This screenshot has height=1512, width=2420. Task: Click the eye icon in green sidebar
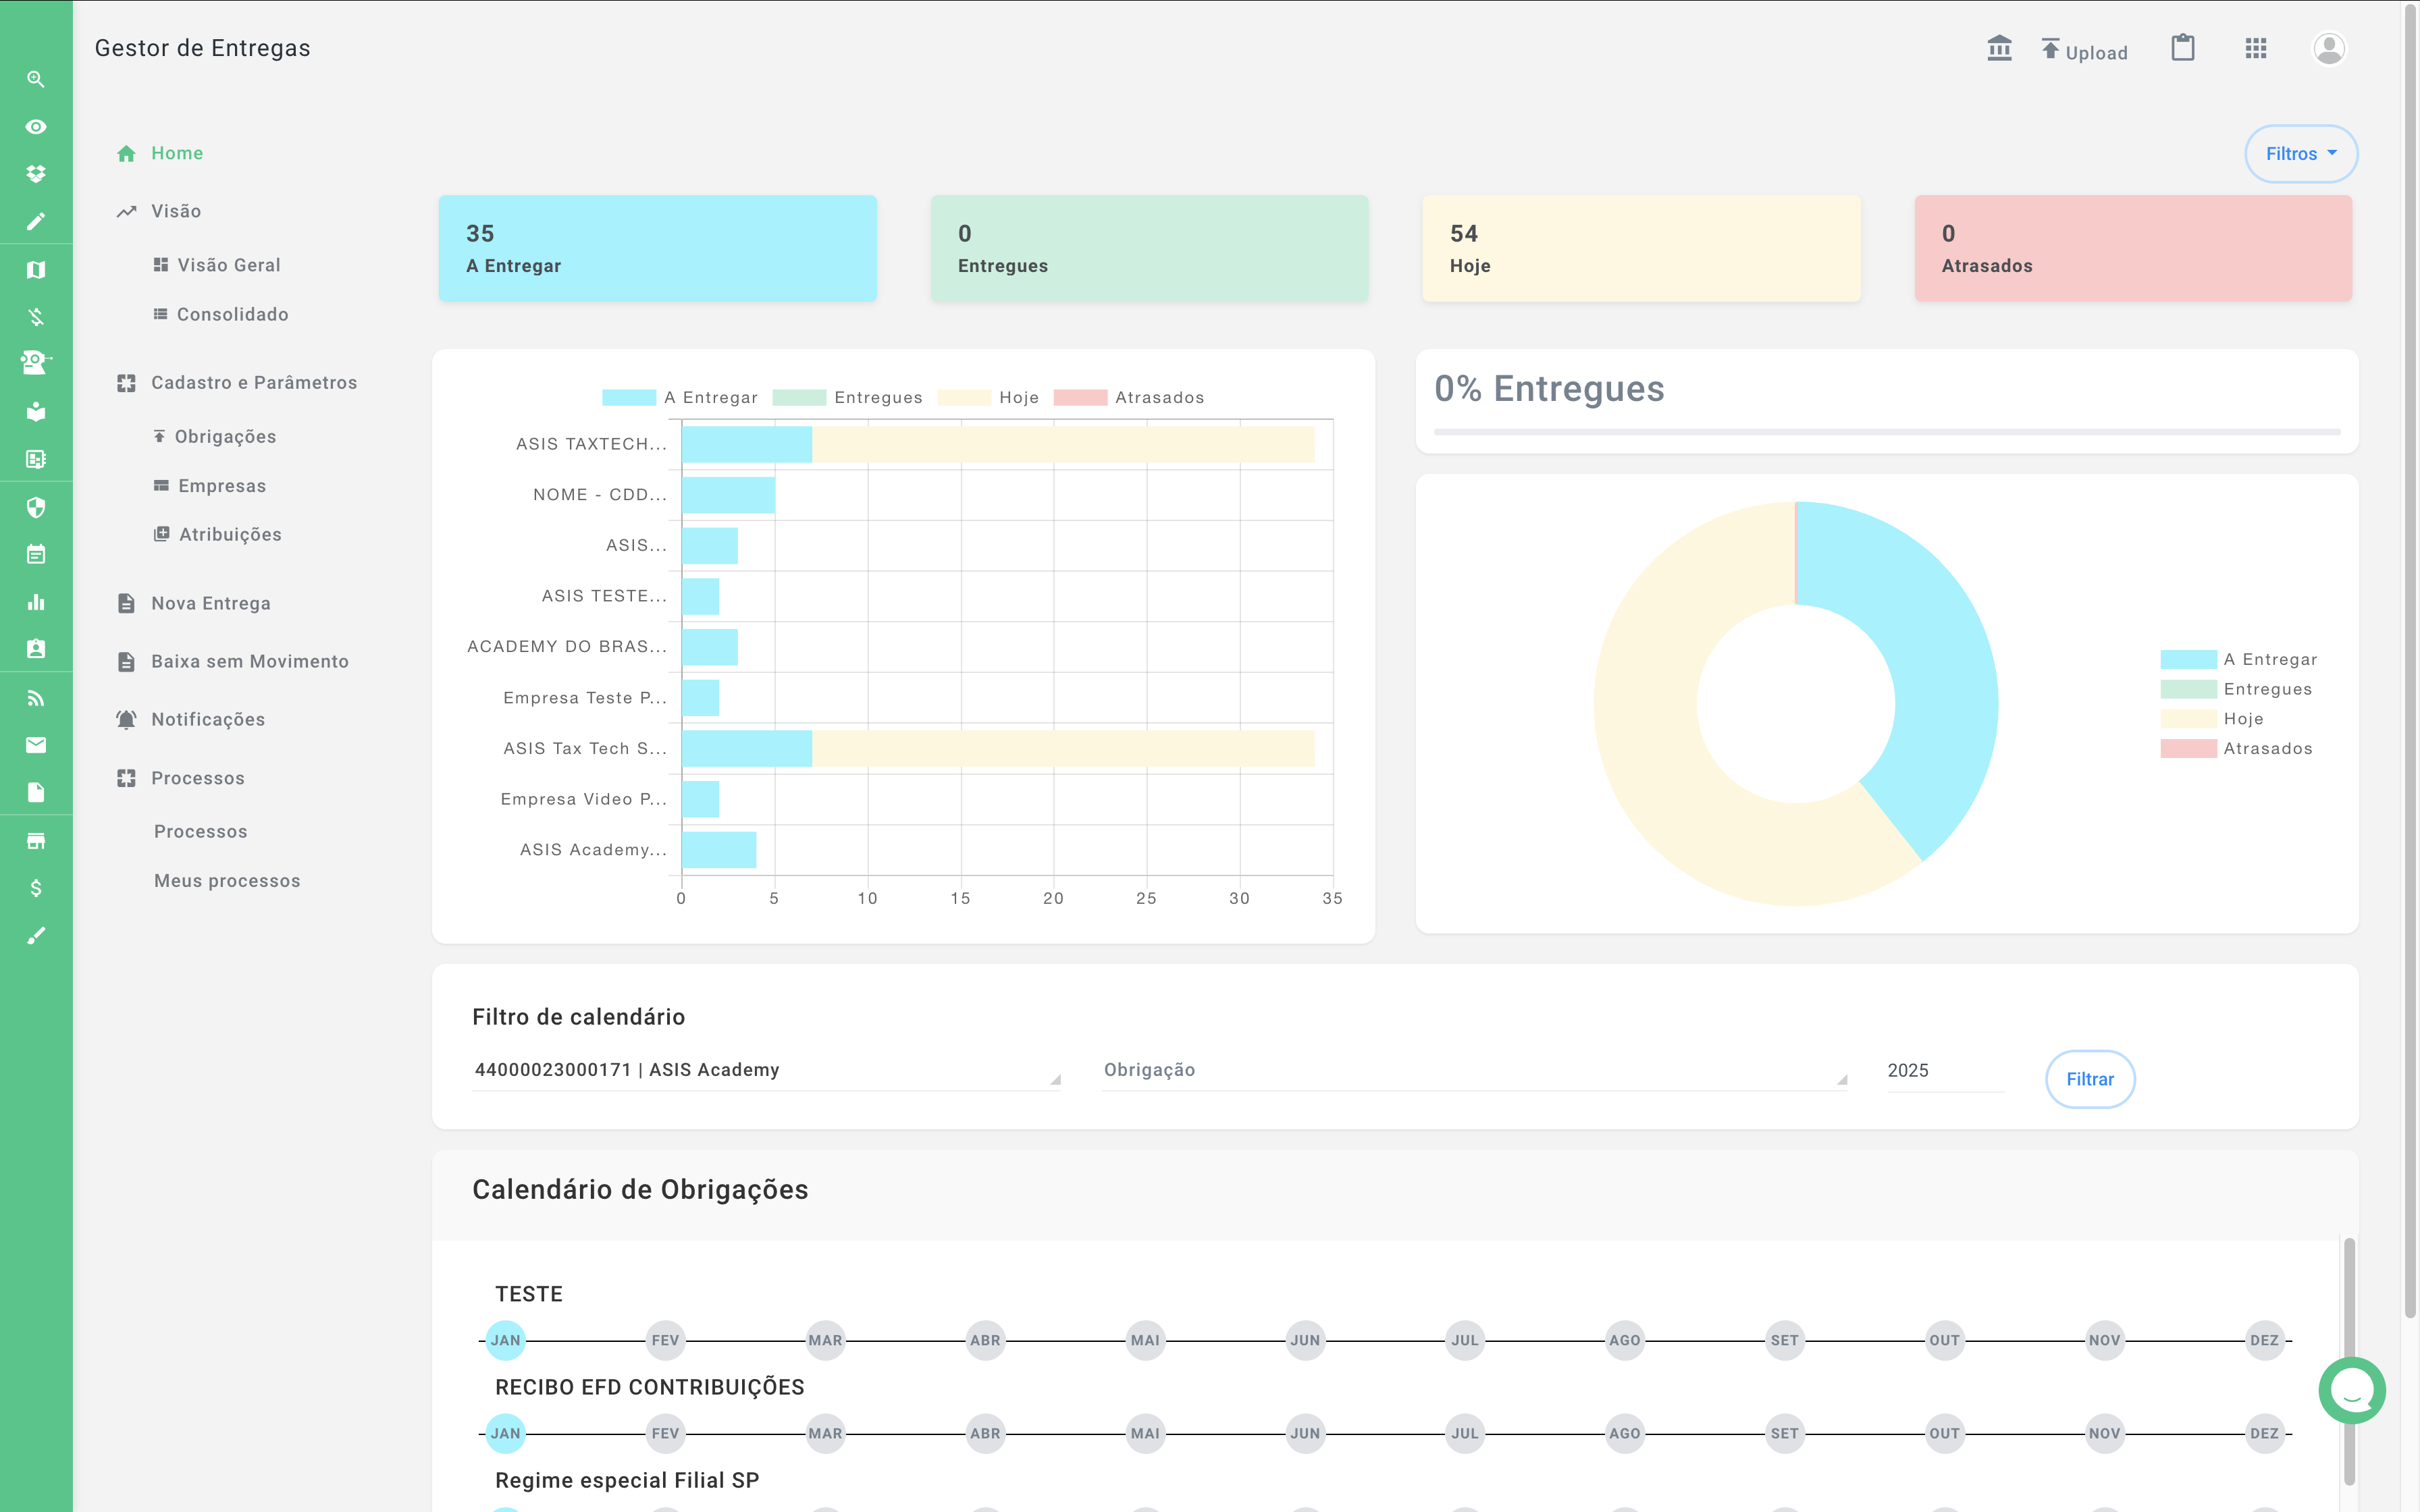36,127
